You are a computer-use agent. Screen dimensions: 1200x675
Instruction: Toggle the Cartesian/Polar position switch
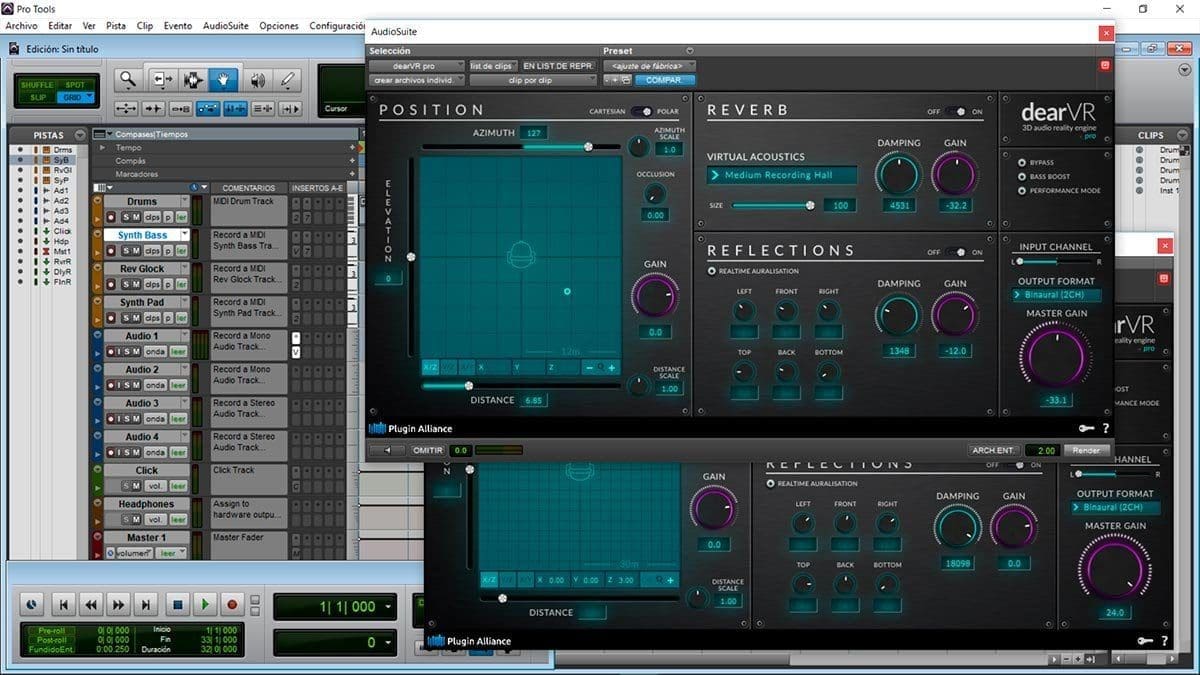click(x=641, y=112)
